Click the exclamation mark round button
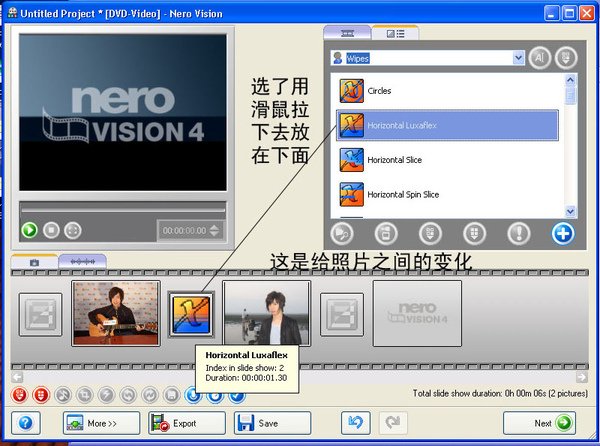600x446 pixels. 519,233
